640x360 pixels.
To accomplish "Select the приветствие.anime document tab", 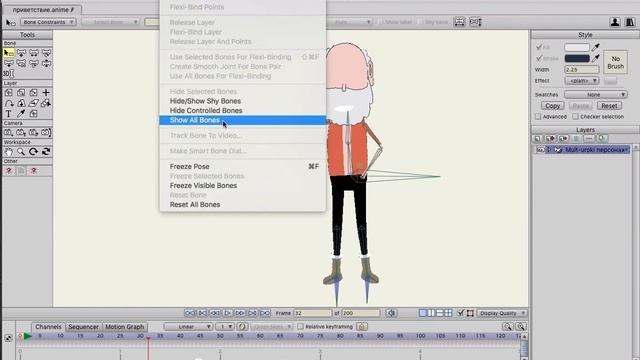I will [x=43, y=9].
